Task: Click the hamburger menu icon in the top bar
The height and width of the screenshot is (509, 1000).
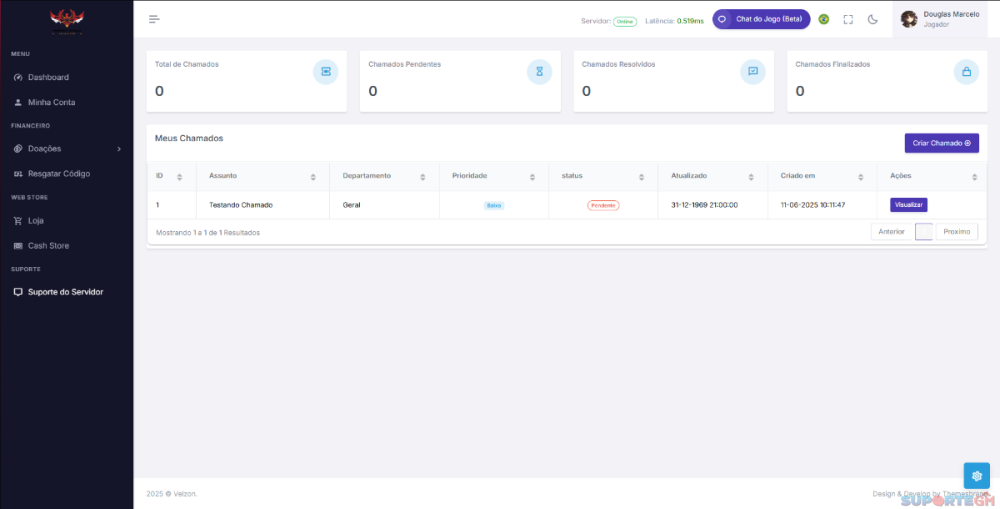Action: [154, 19]
